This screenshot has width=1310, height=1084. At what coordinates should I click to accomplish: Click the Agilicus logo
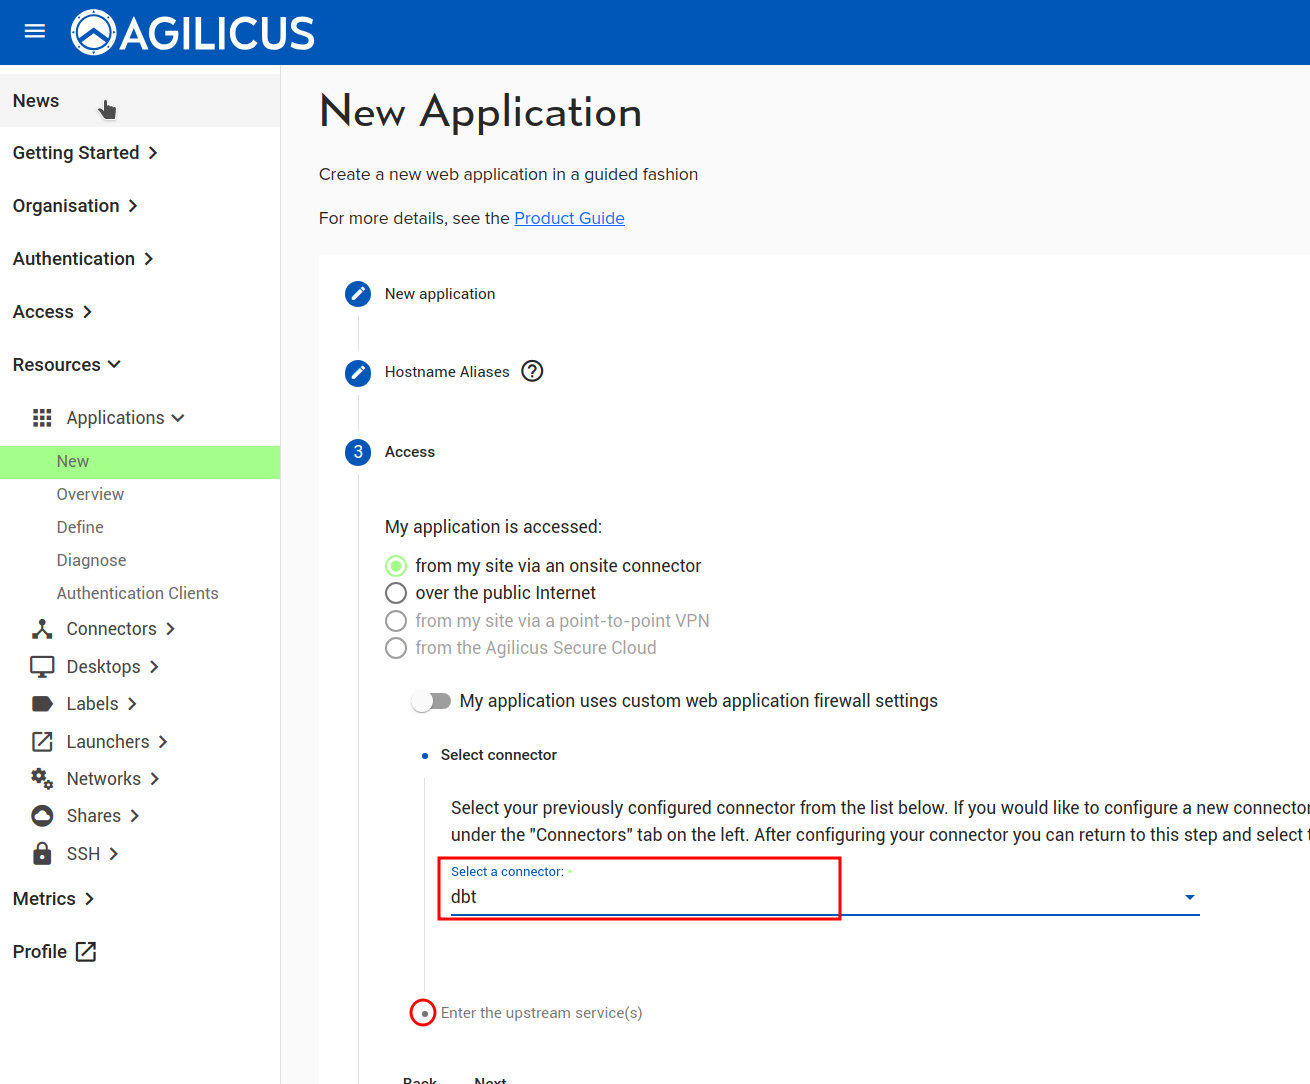pyautogui.click(x=193, y=32)
